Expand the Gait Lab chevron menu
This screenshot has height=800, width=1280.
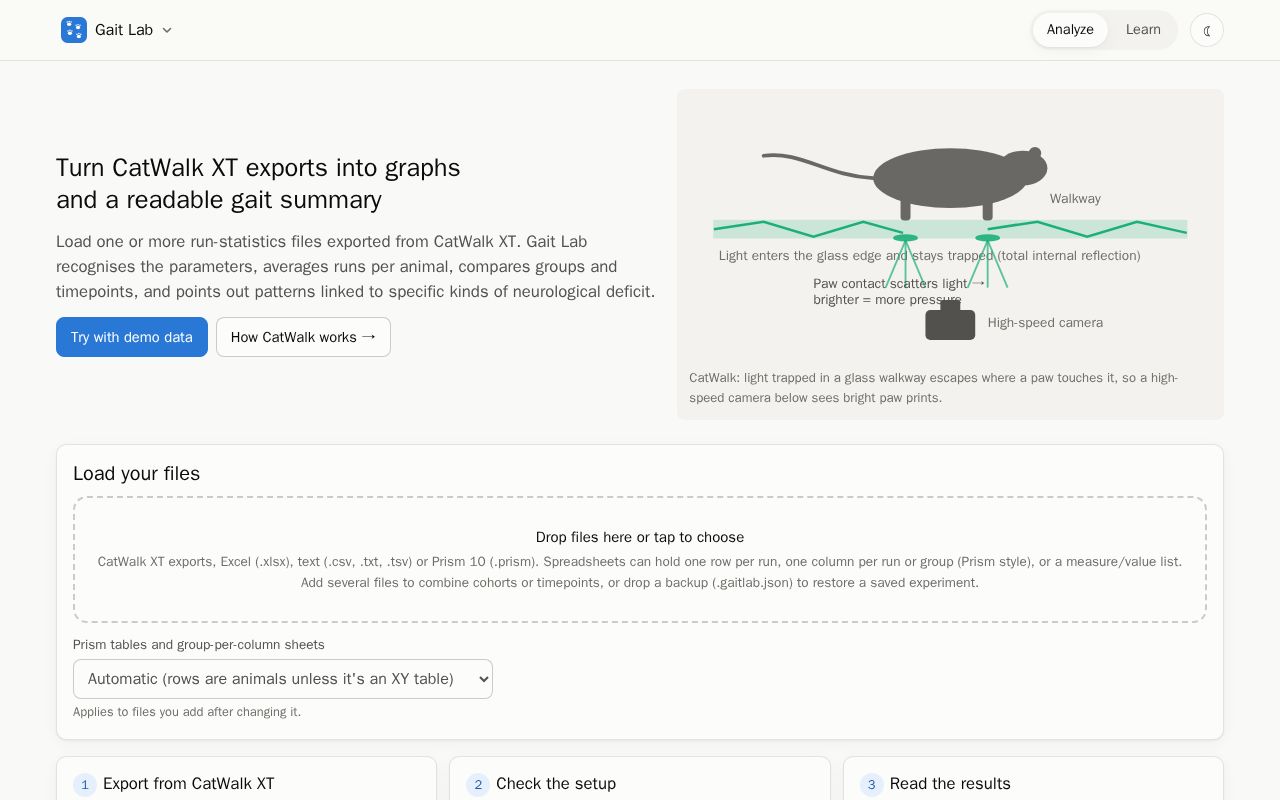167,30
